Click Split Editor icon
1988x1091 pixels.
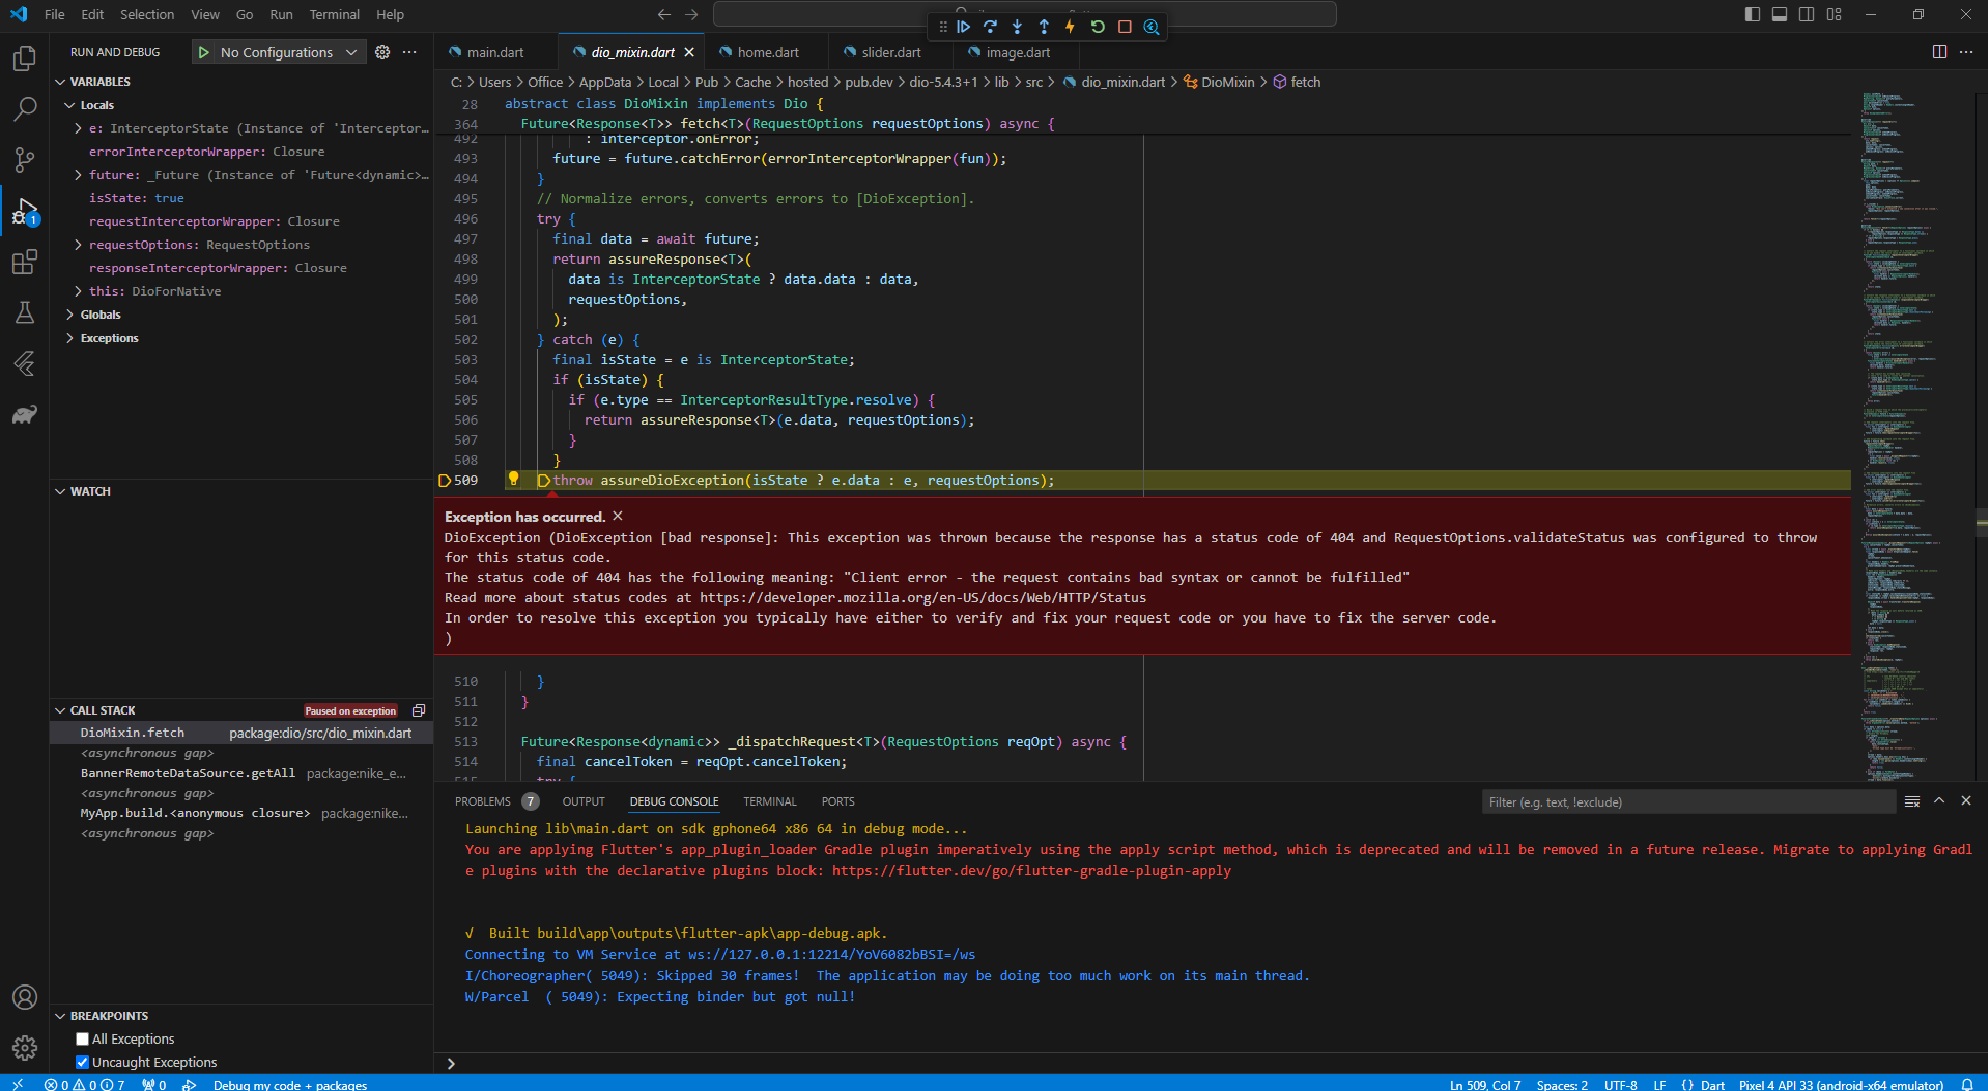[1939, 52]
